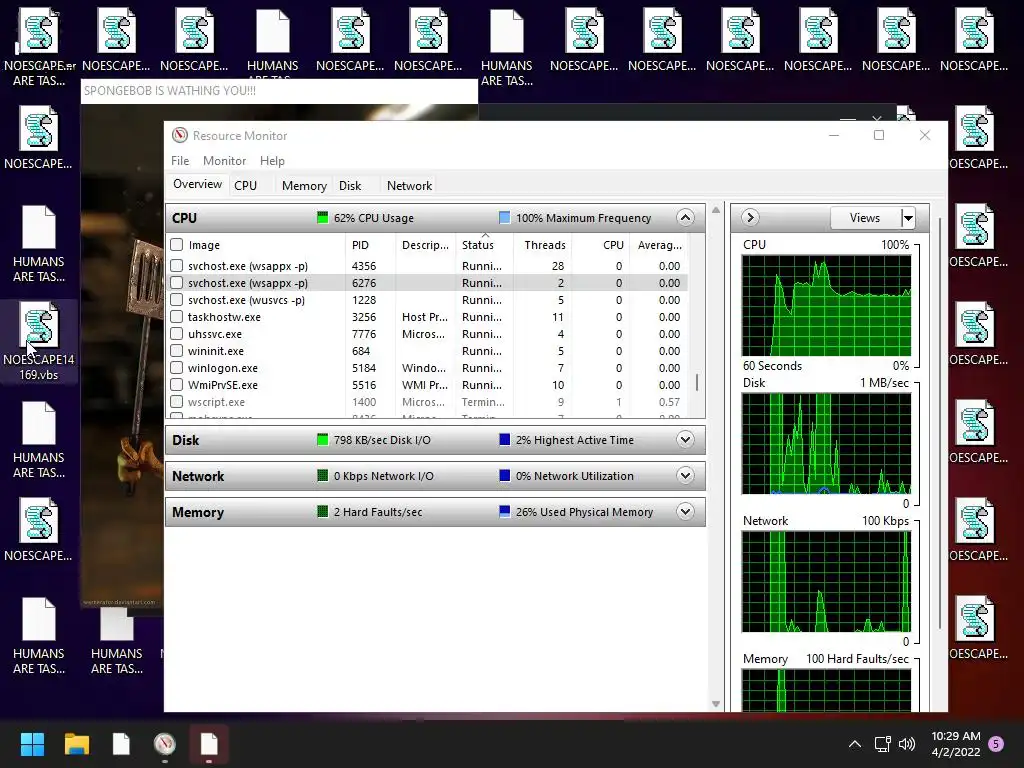The width and height of the screenshot is (1024, 768).
Task: Sort by Threads column header
Action: point(545,245)
